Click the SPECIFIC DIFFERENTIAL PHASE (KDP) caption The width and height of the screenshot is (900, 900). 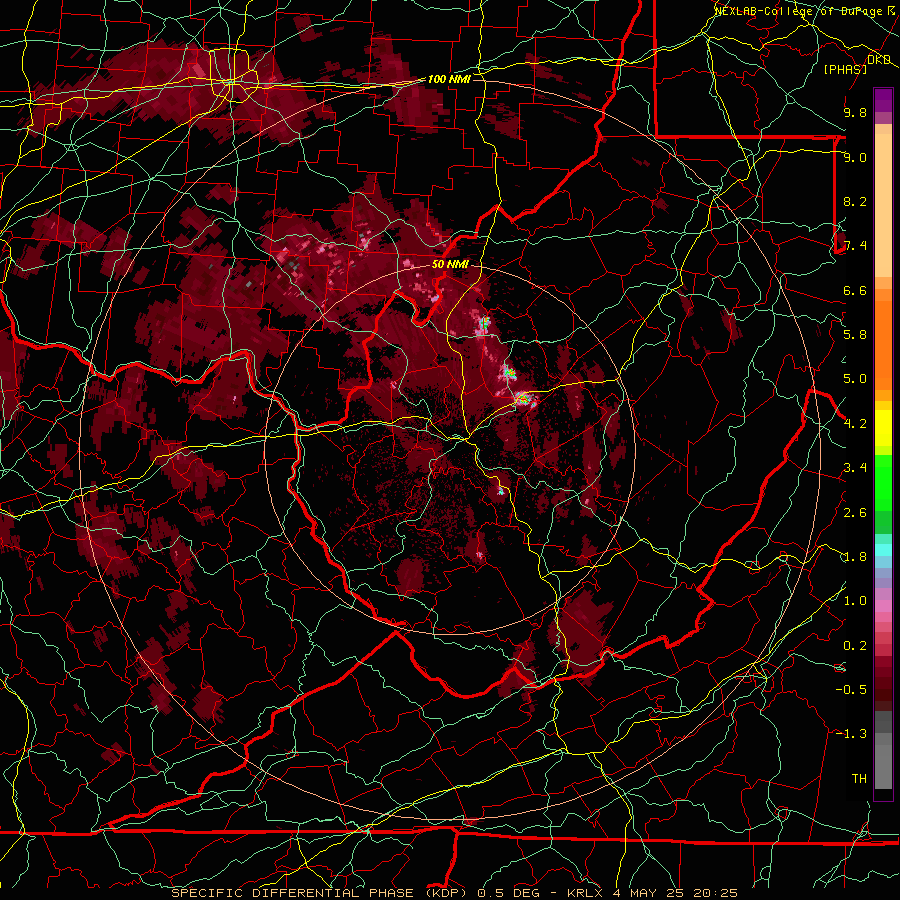(318, 893)
